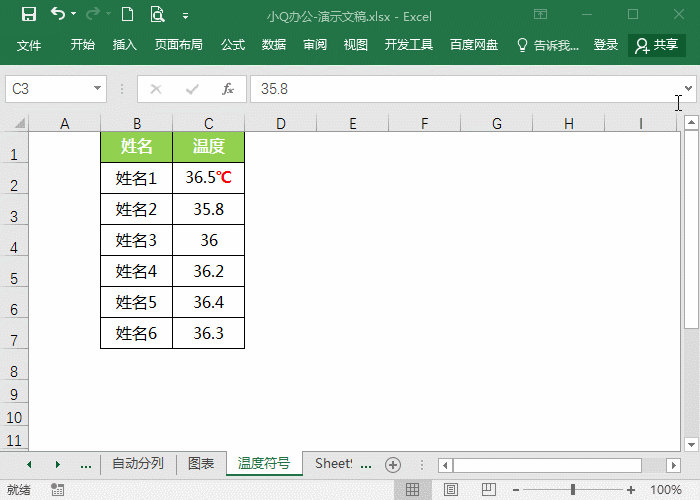Switch to the 图表 sheet tab
Screen dimensions: 700x500
[x=201, y=463]
